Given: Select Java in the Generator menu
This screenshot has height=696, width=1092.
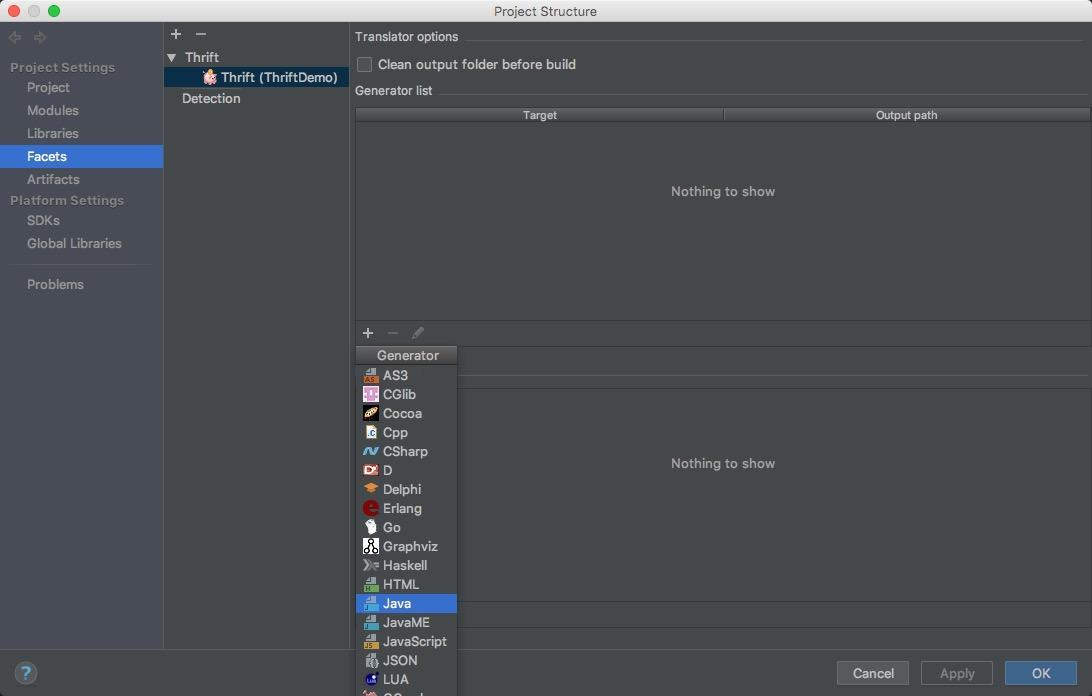Looking at the screenshot, I should (406, 603).
